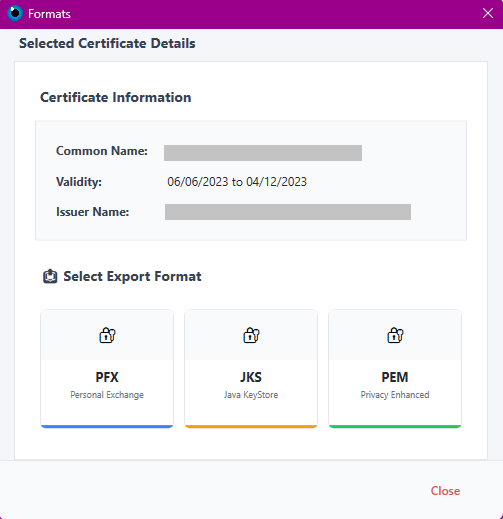
Task: Click the Common Name label
Action: point(102,151)
